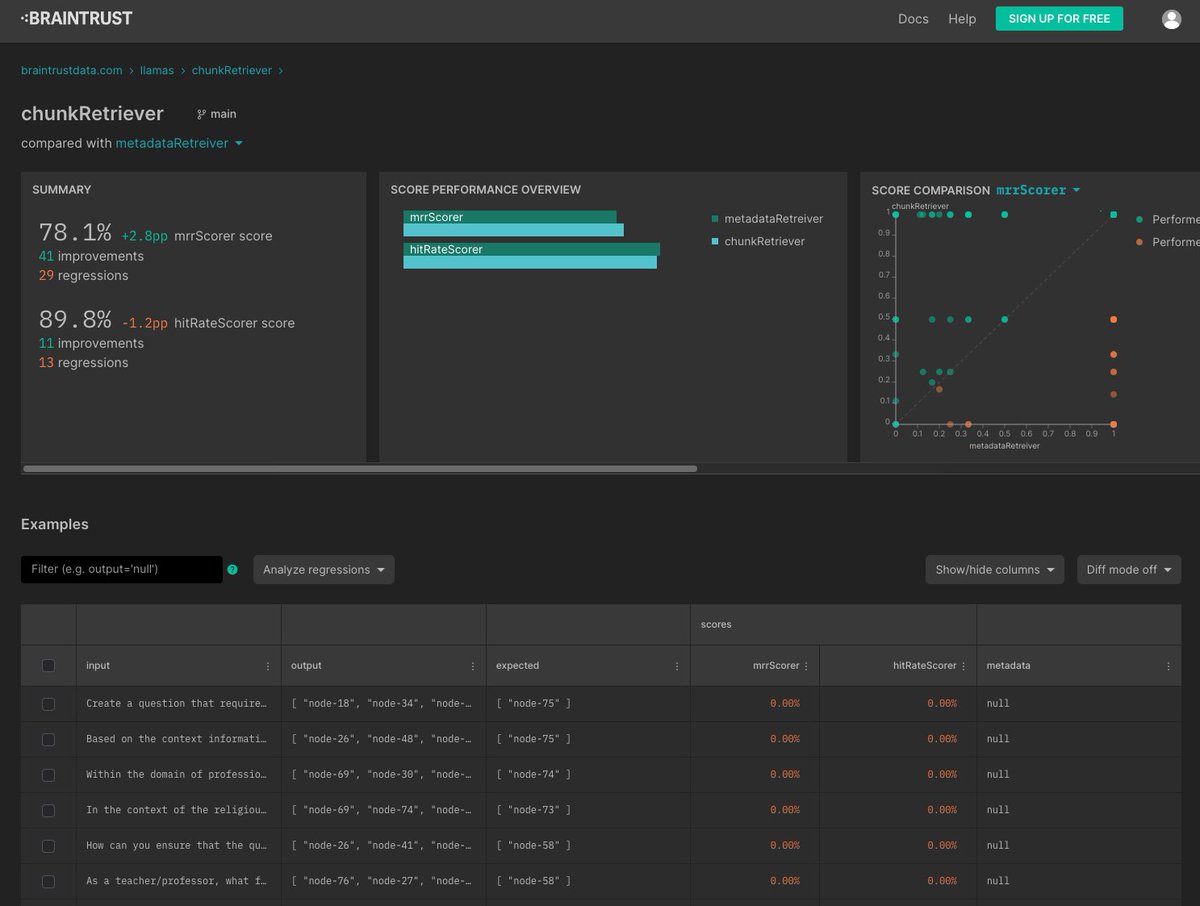Click the 78.1% mrrScorer score value
The width and height of the screenshot is (1200, 906).
coord(75,233)
